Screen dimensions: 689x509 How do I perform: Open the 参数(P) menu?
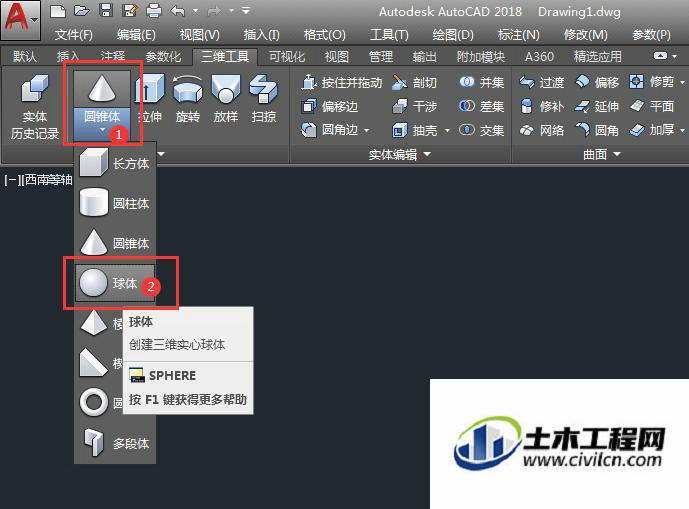651,35
